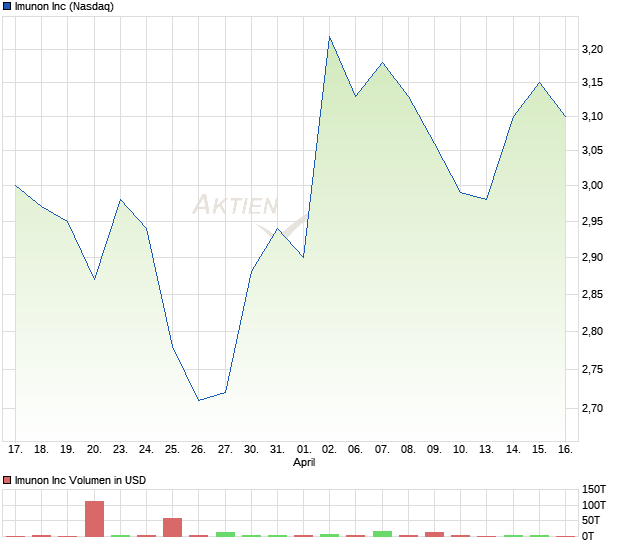This screenshot has height=546, width=620.
Task: Click the 150T volume axis label
Action: pyautogui.click(x=593, y=489)
